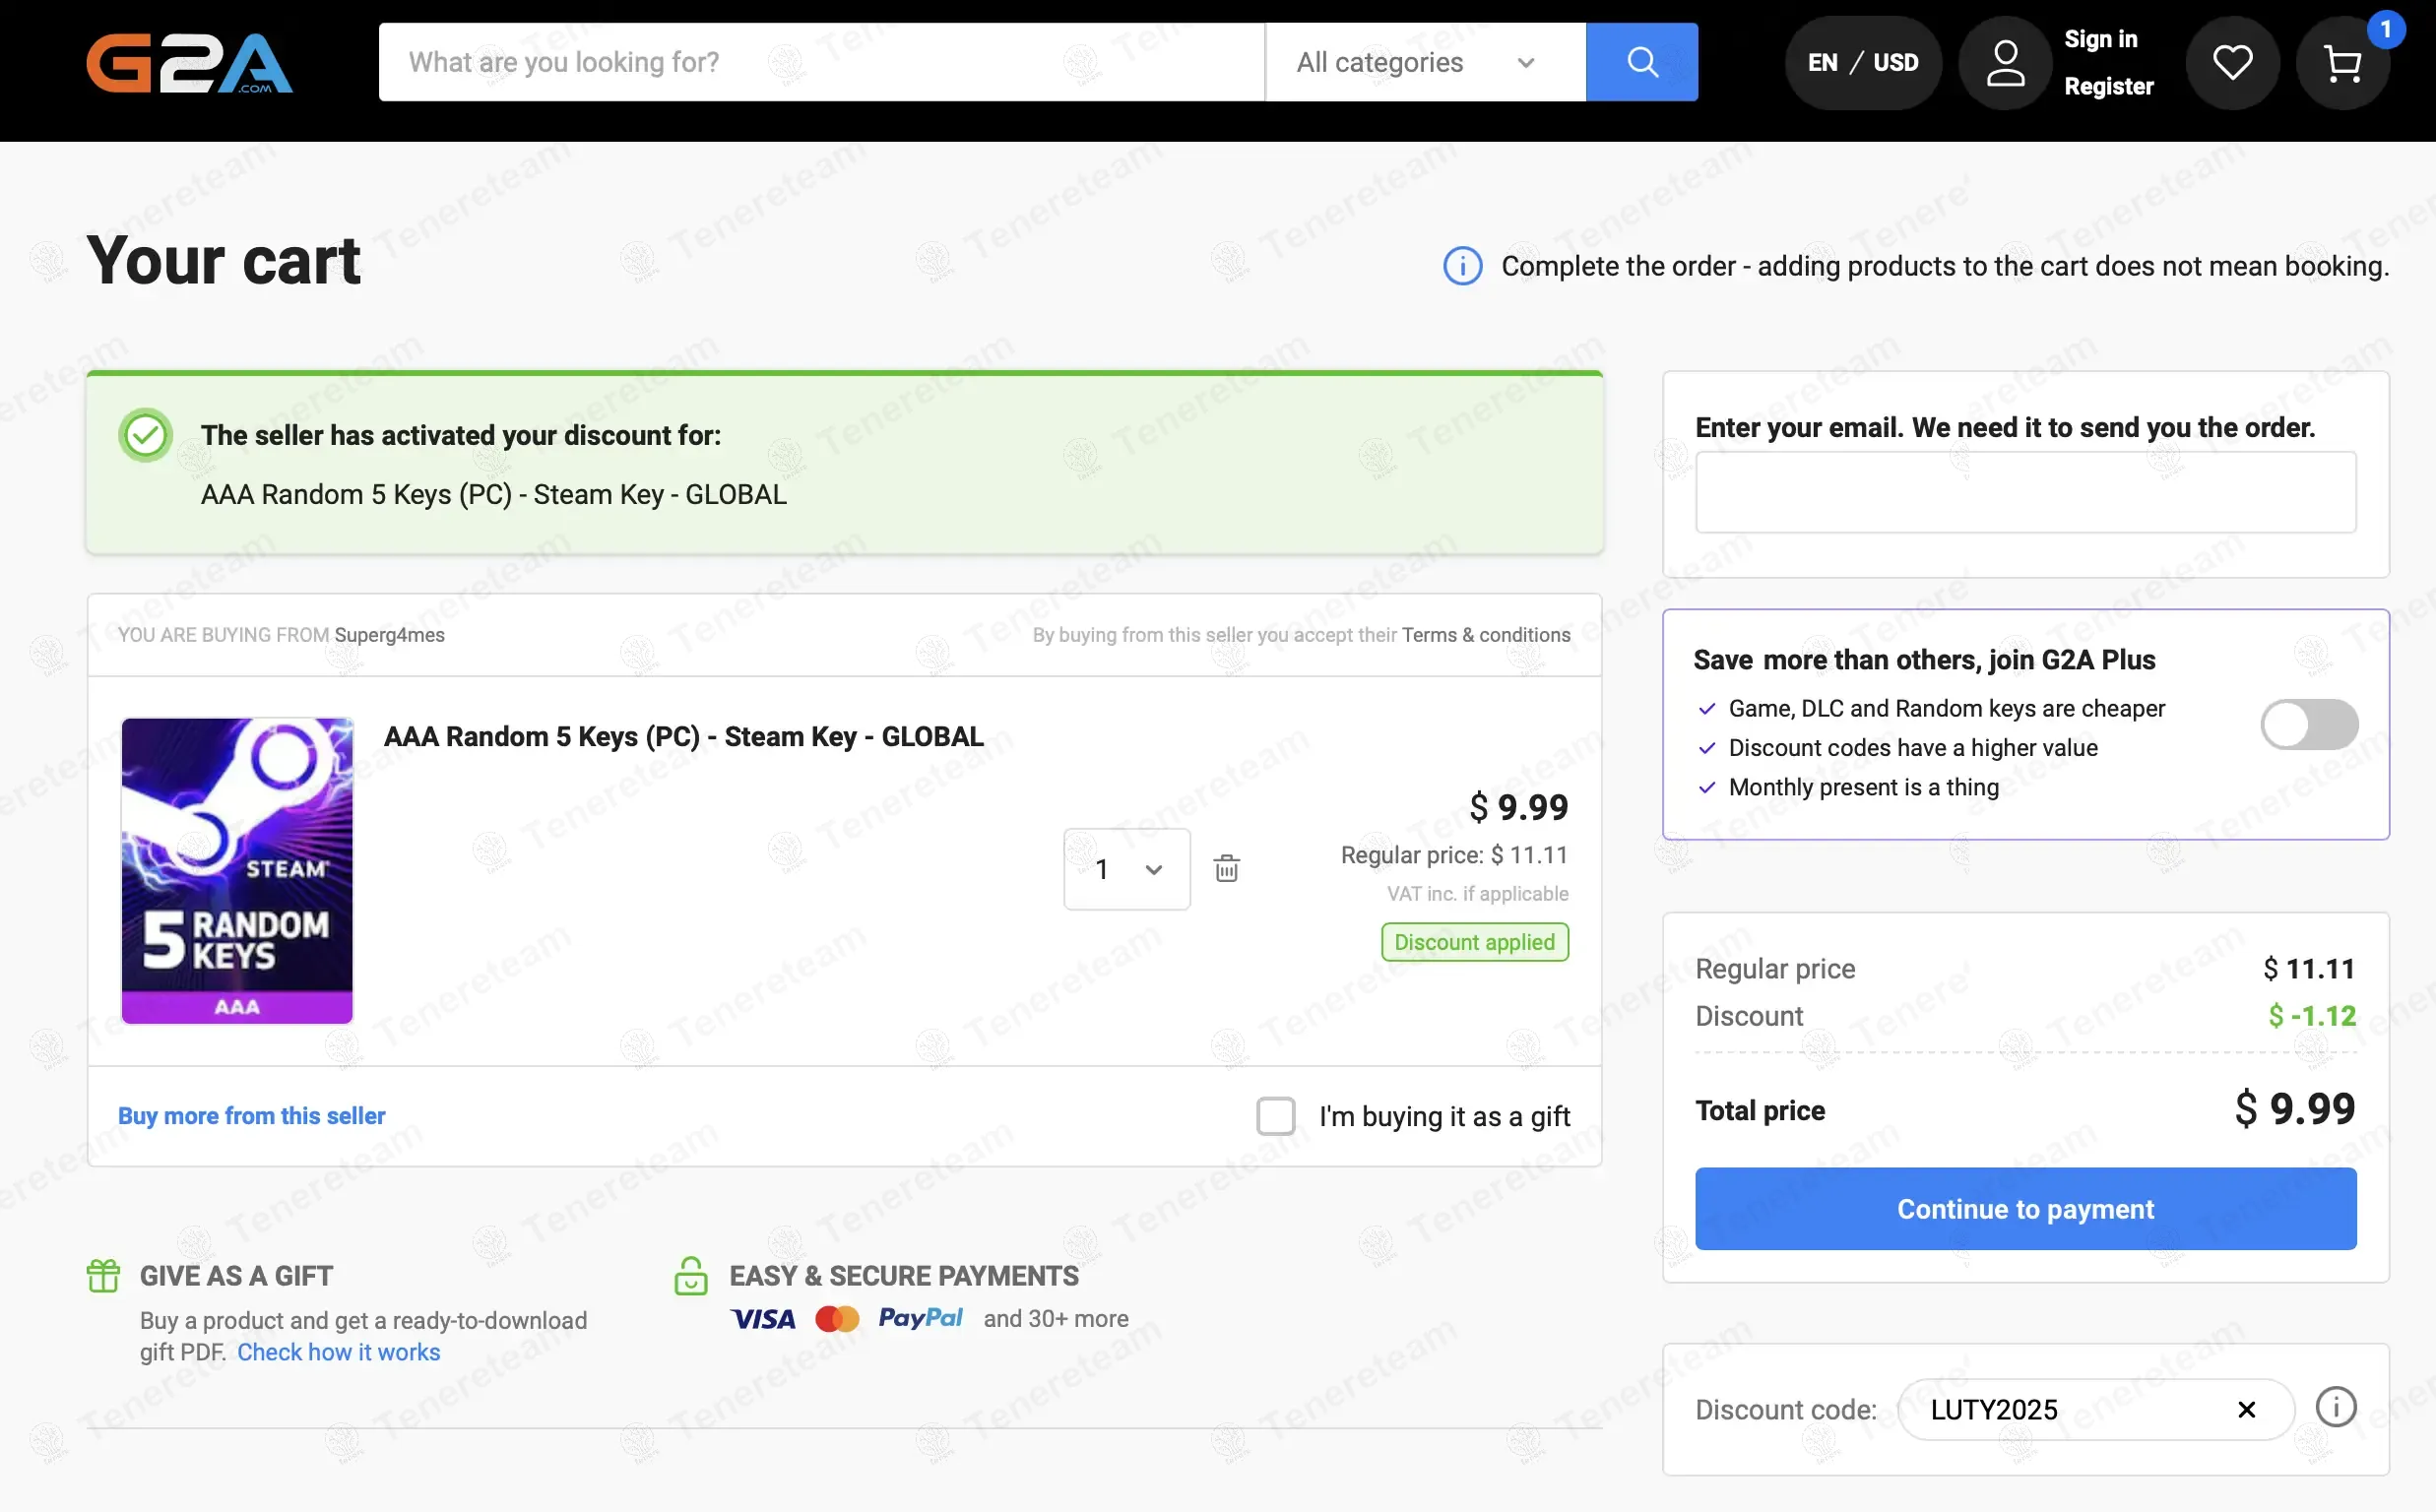Clear the LUTY2025 discount code
2436x1512 pixels.
click(x=2246, y=1409)
